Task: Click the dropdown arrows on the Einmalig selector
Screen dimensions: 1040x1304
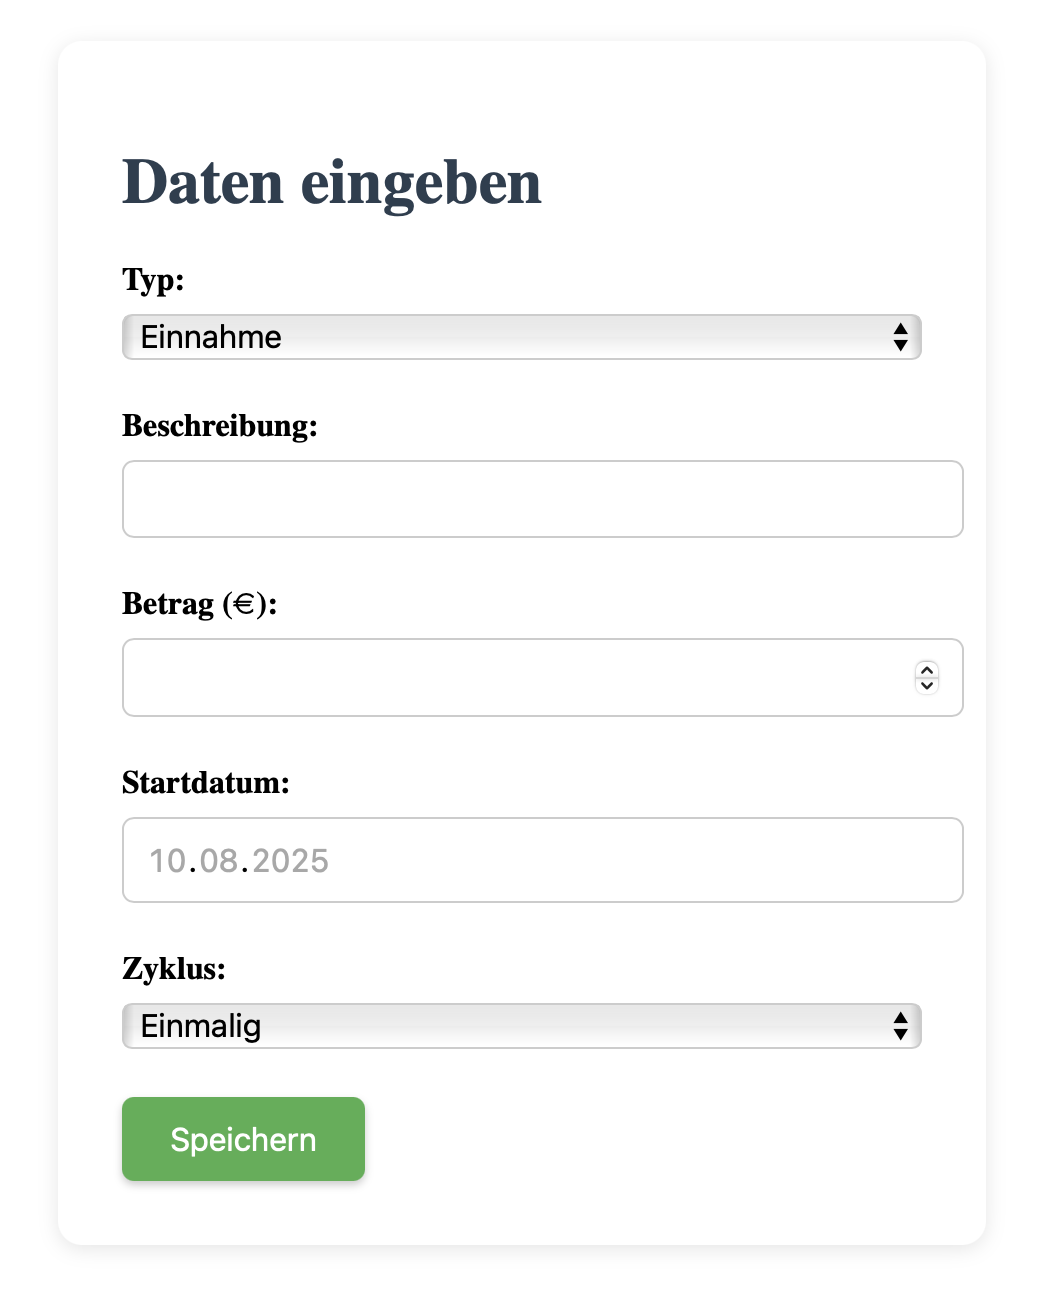Action: pos(899,1026)
